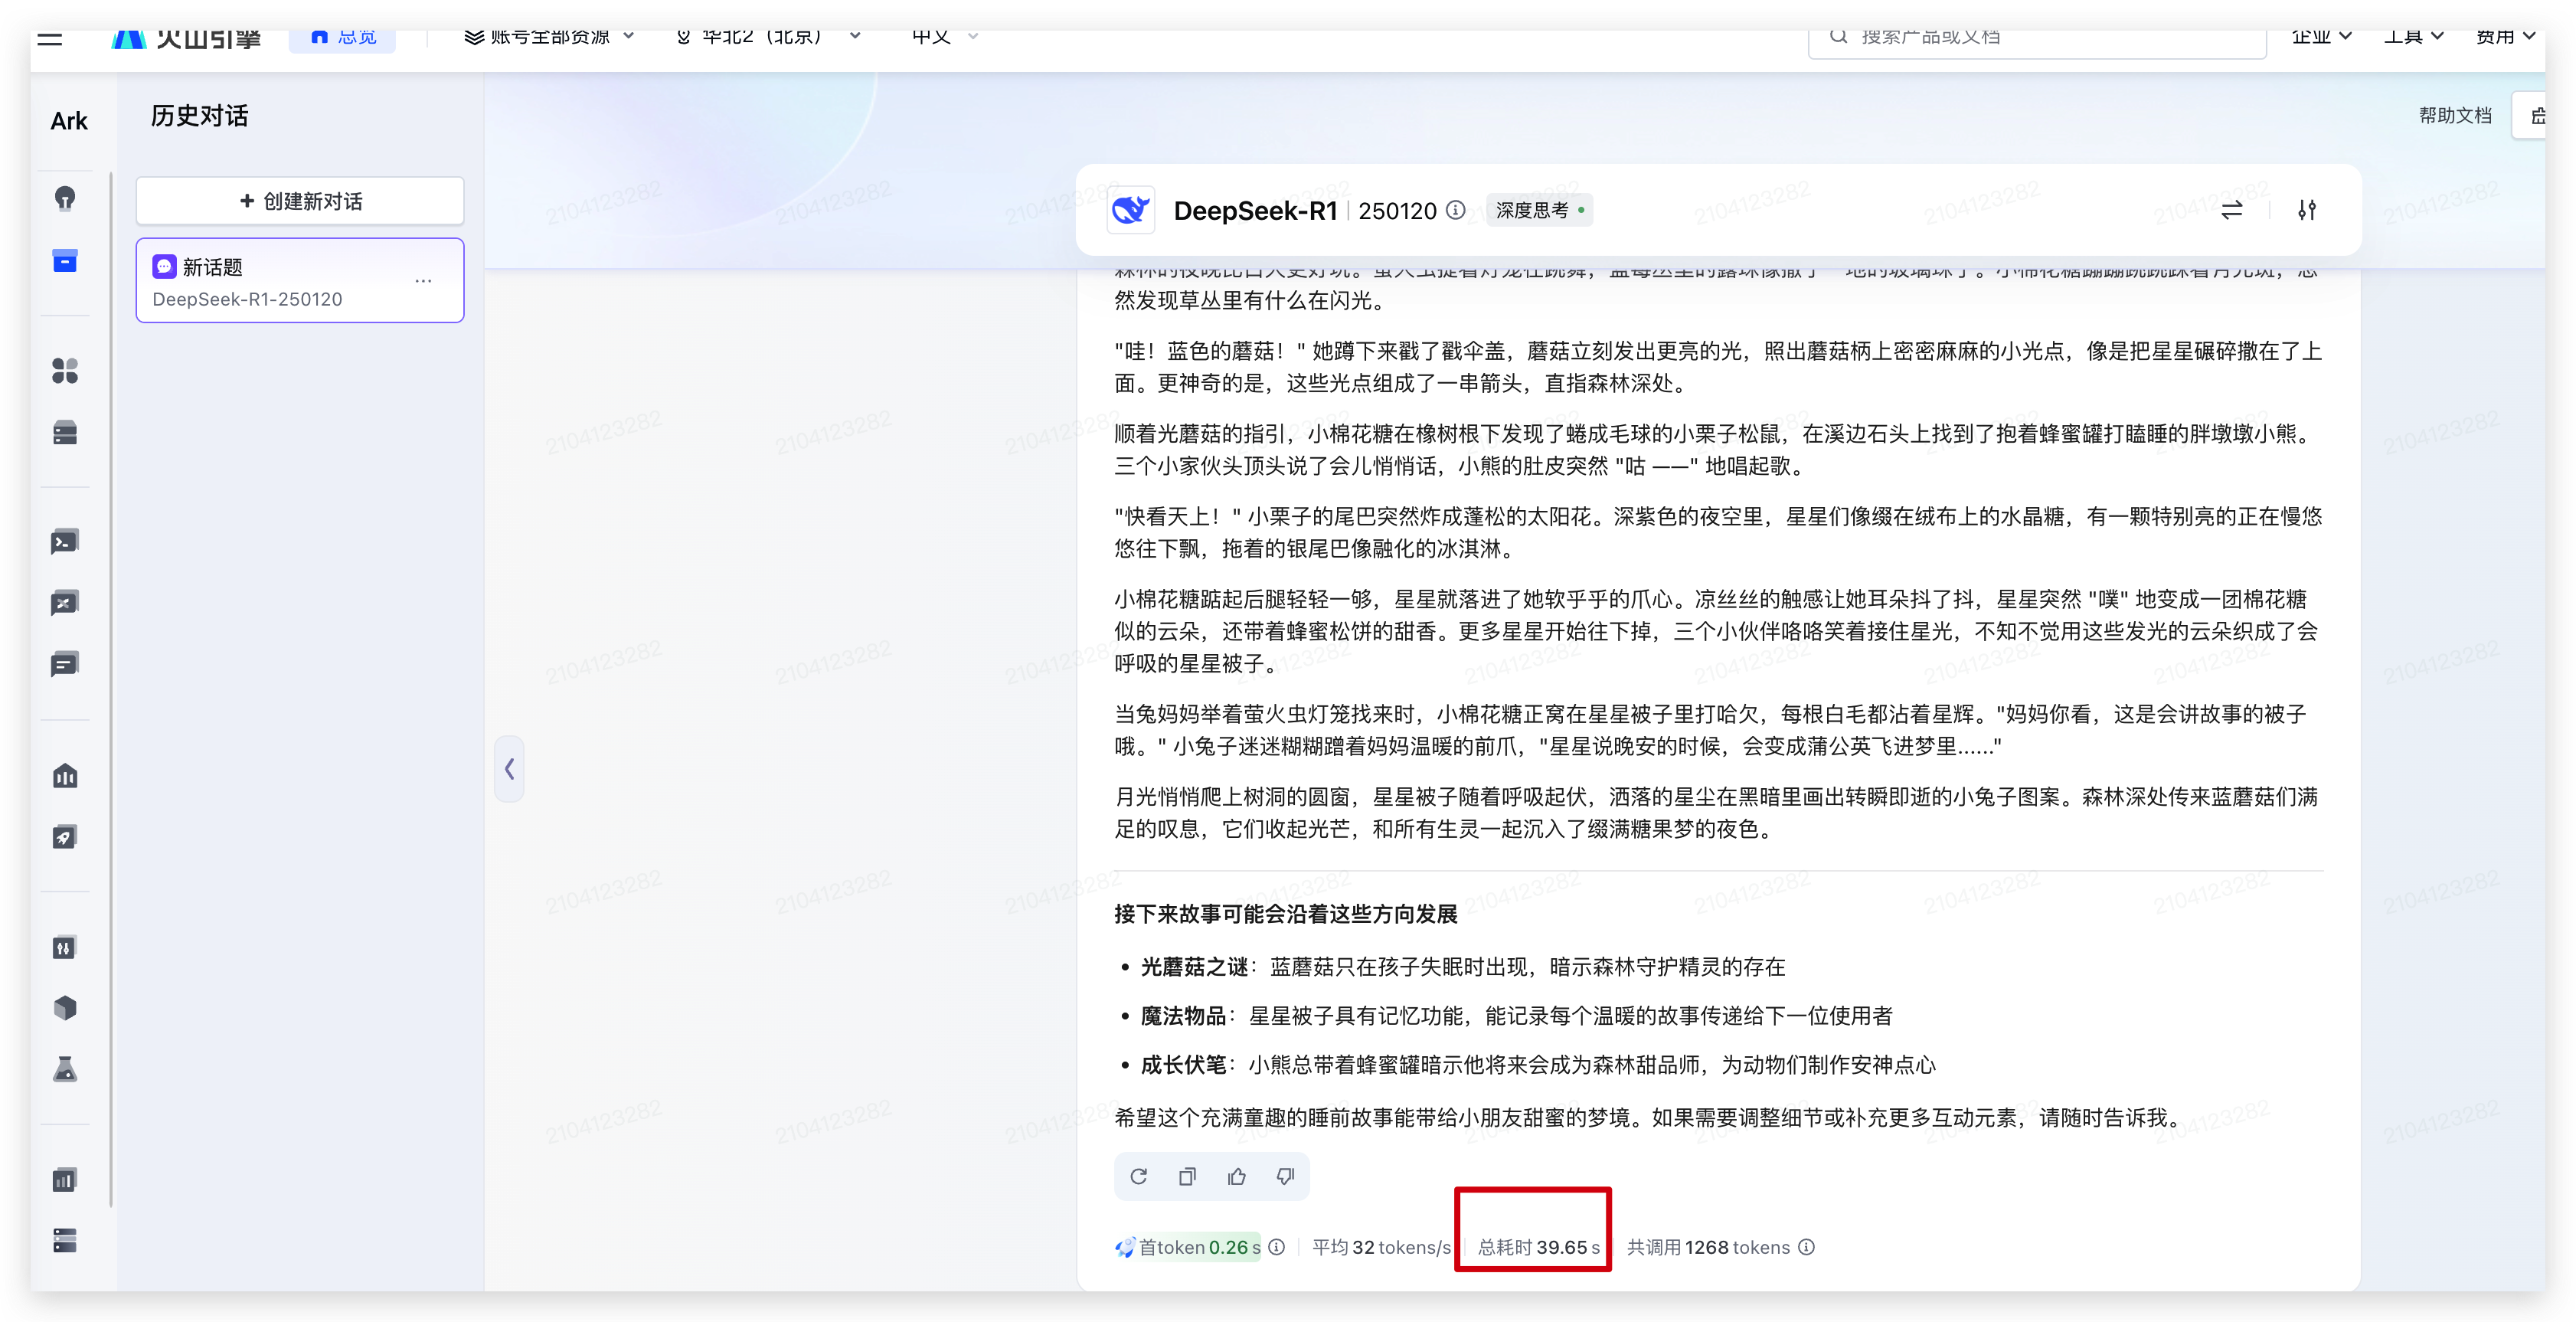Click the thumbs up icon
This screenshot has height=1322, width=2576.
click(x=1237, y=1176)
